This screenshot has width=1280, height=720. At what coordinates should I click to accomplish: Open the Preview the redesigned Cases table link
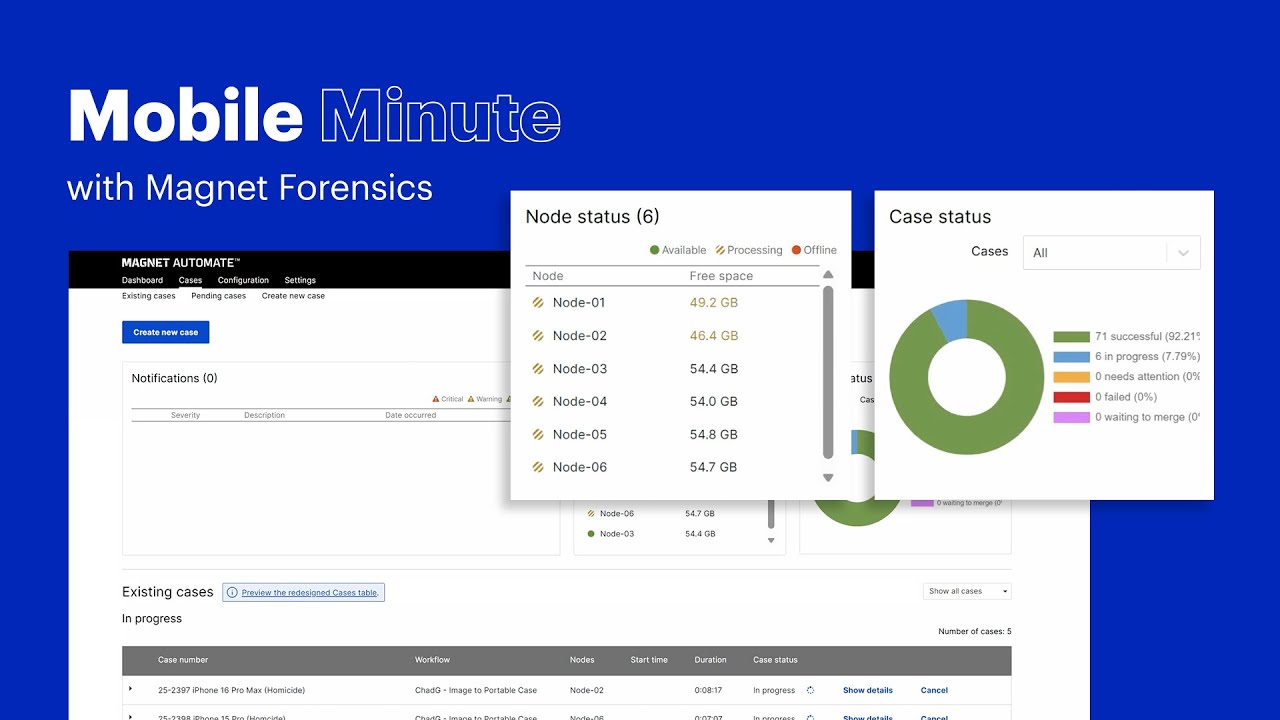310,592
